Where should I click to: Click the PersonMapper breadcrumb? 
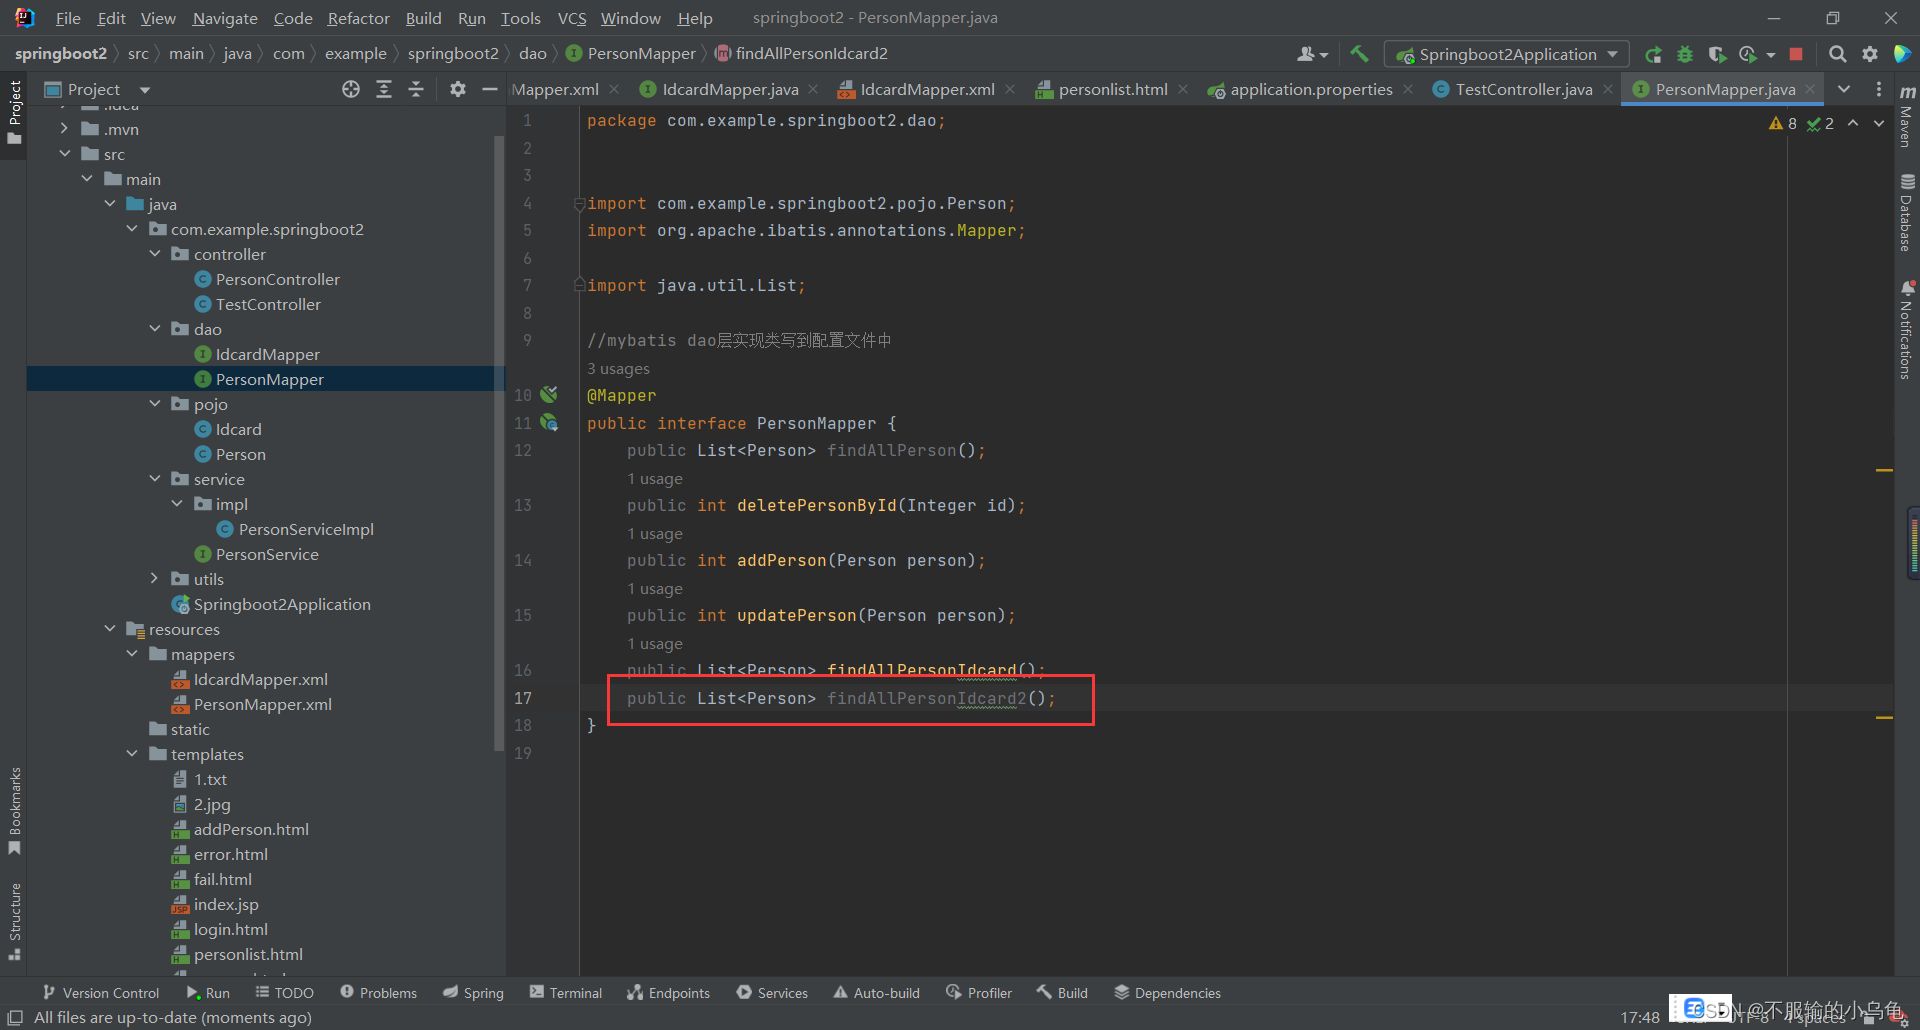click(x=631, y=54)
